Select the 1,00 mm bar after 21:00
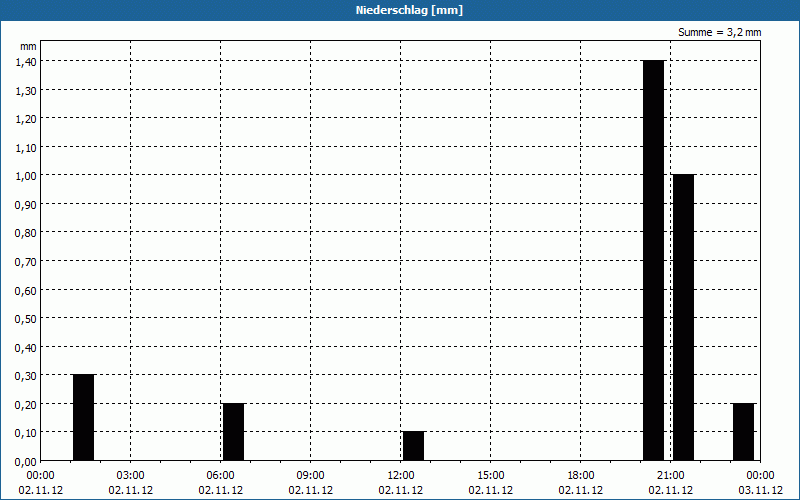800x500 pixels. pyautogui.click(x=683, y=317)
